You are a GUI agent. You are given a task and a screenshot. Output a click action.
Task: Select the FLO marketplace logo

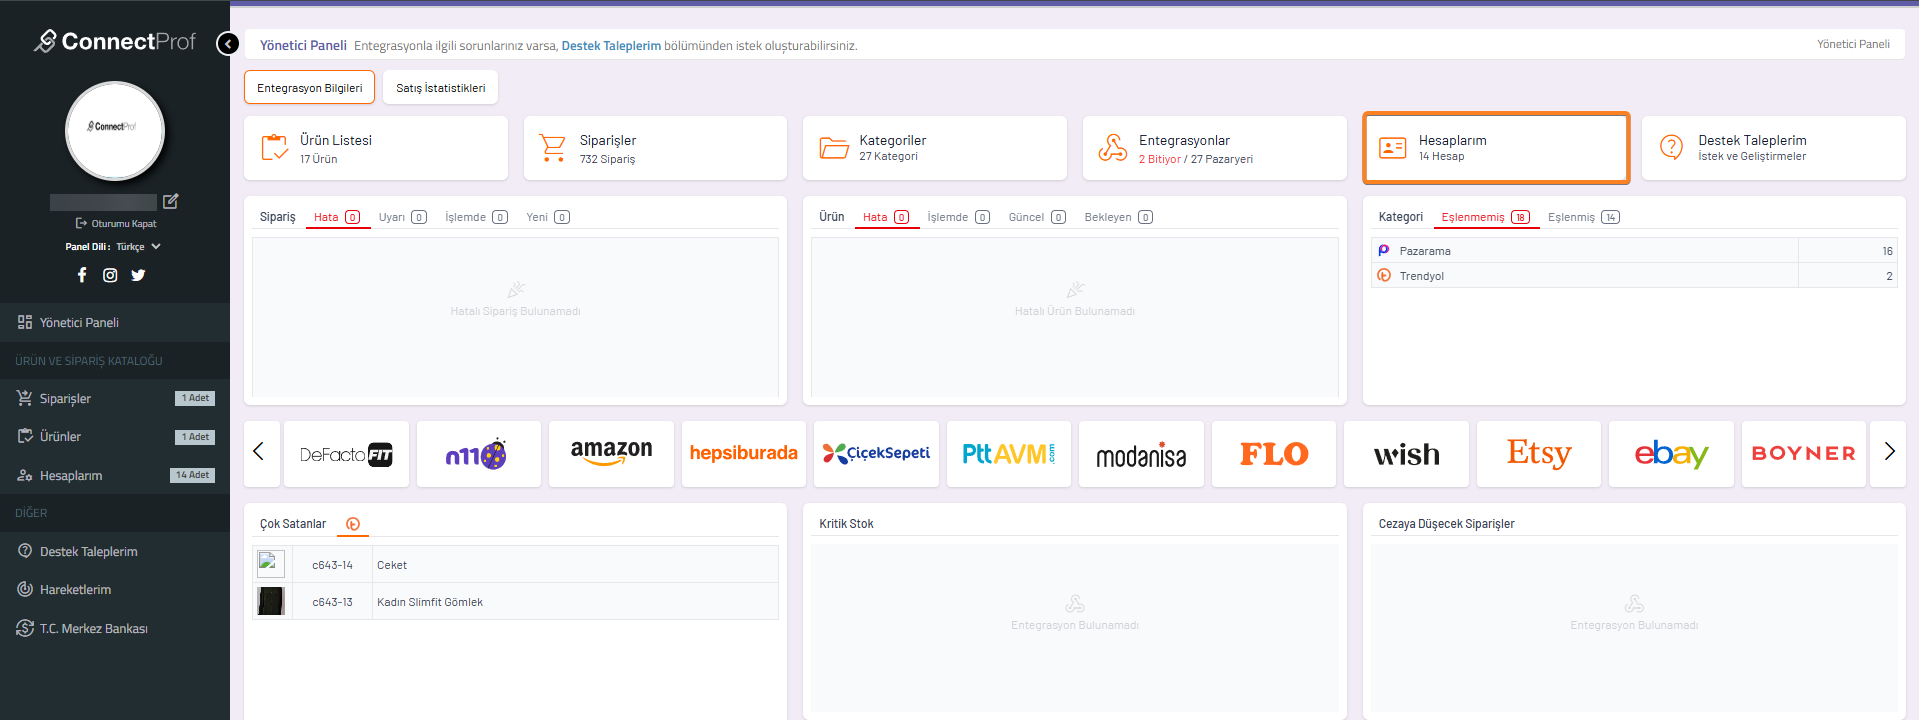tap(1274, 454)
